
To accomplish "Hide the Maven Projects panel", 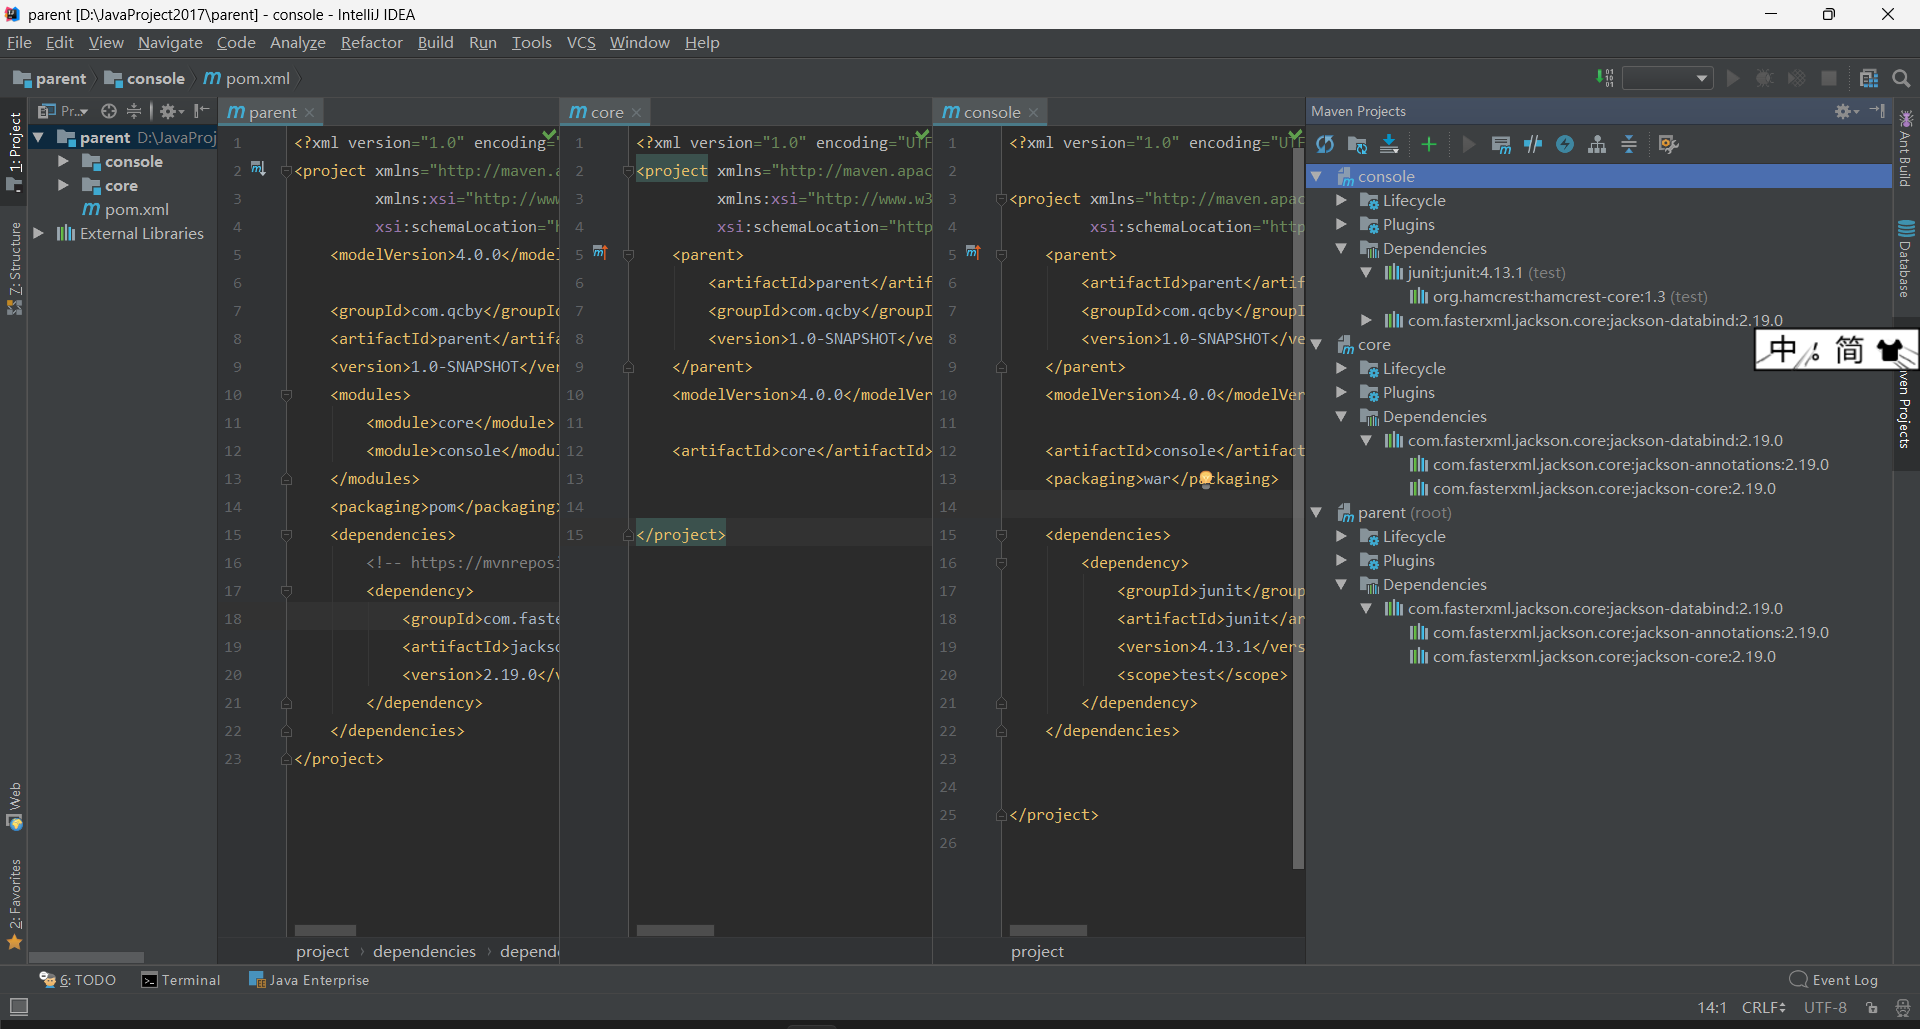I will pyautogui.click(x=1877, y=111).
